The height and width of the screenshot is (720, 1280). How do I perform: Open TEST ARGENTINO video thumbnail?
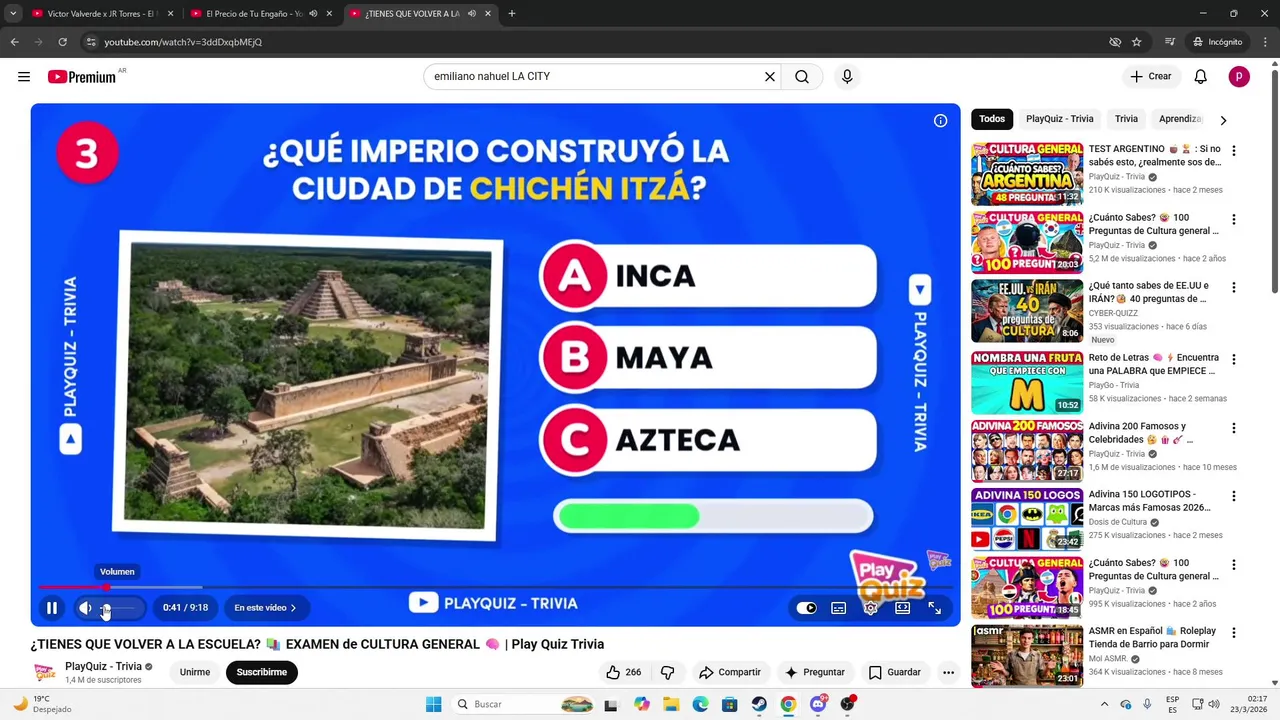(1027, 174)
